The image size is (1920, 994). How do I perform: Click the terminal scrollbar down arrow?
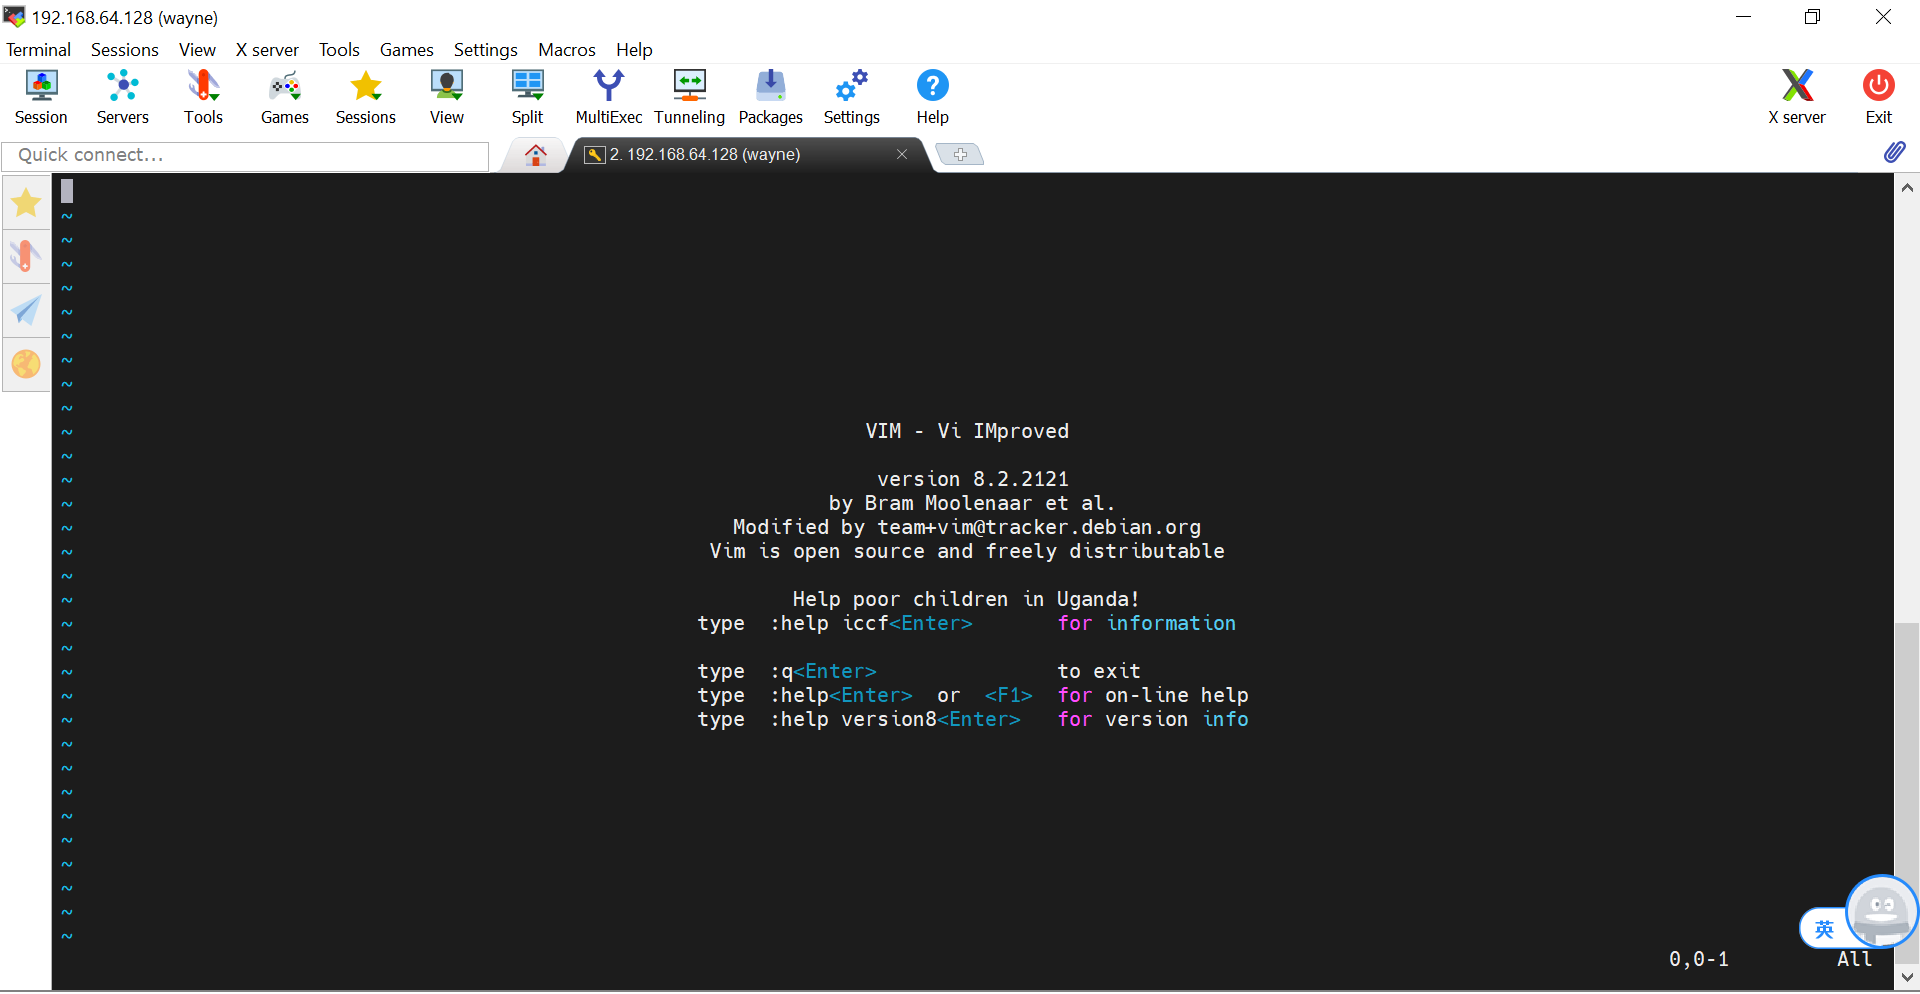pos(1907,977)
